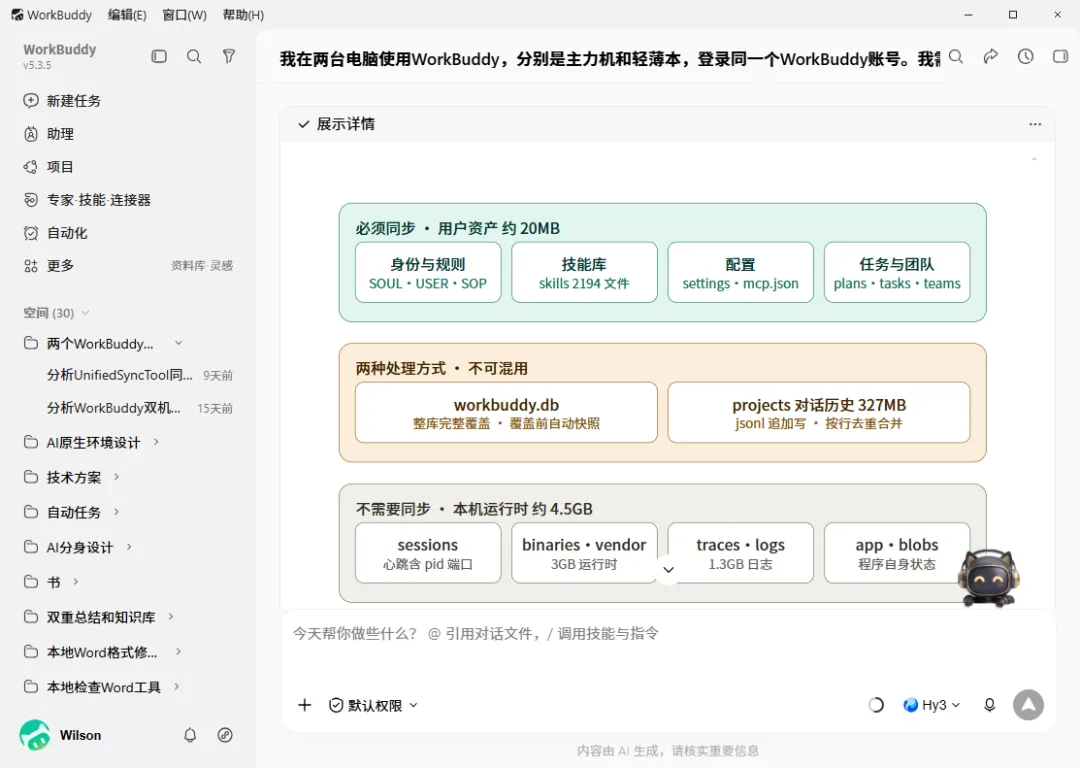Screen dimensions: 1080x768
Task: Send message with arrow button
Action: [1028, 705]
